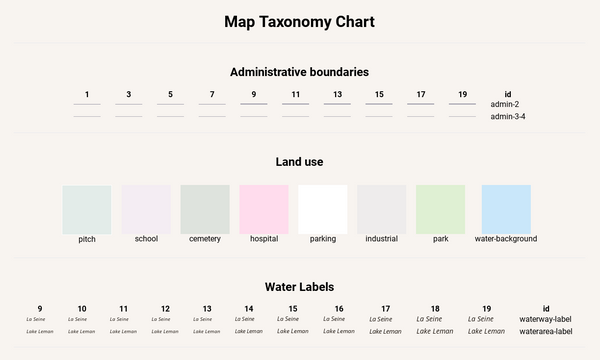
Task: Click Lake Leman sample under zoom 19
Action: [486, 331]
